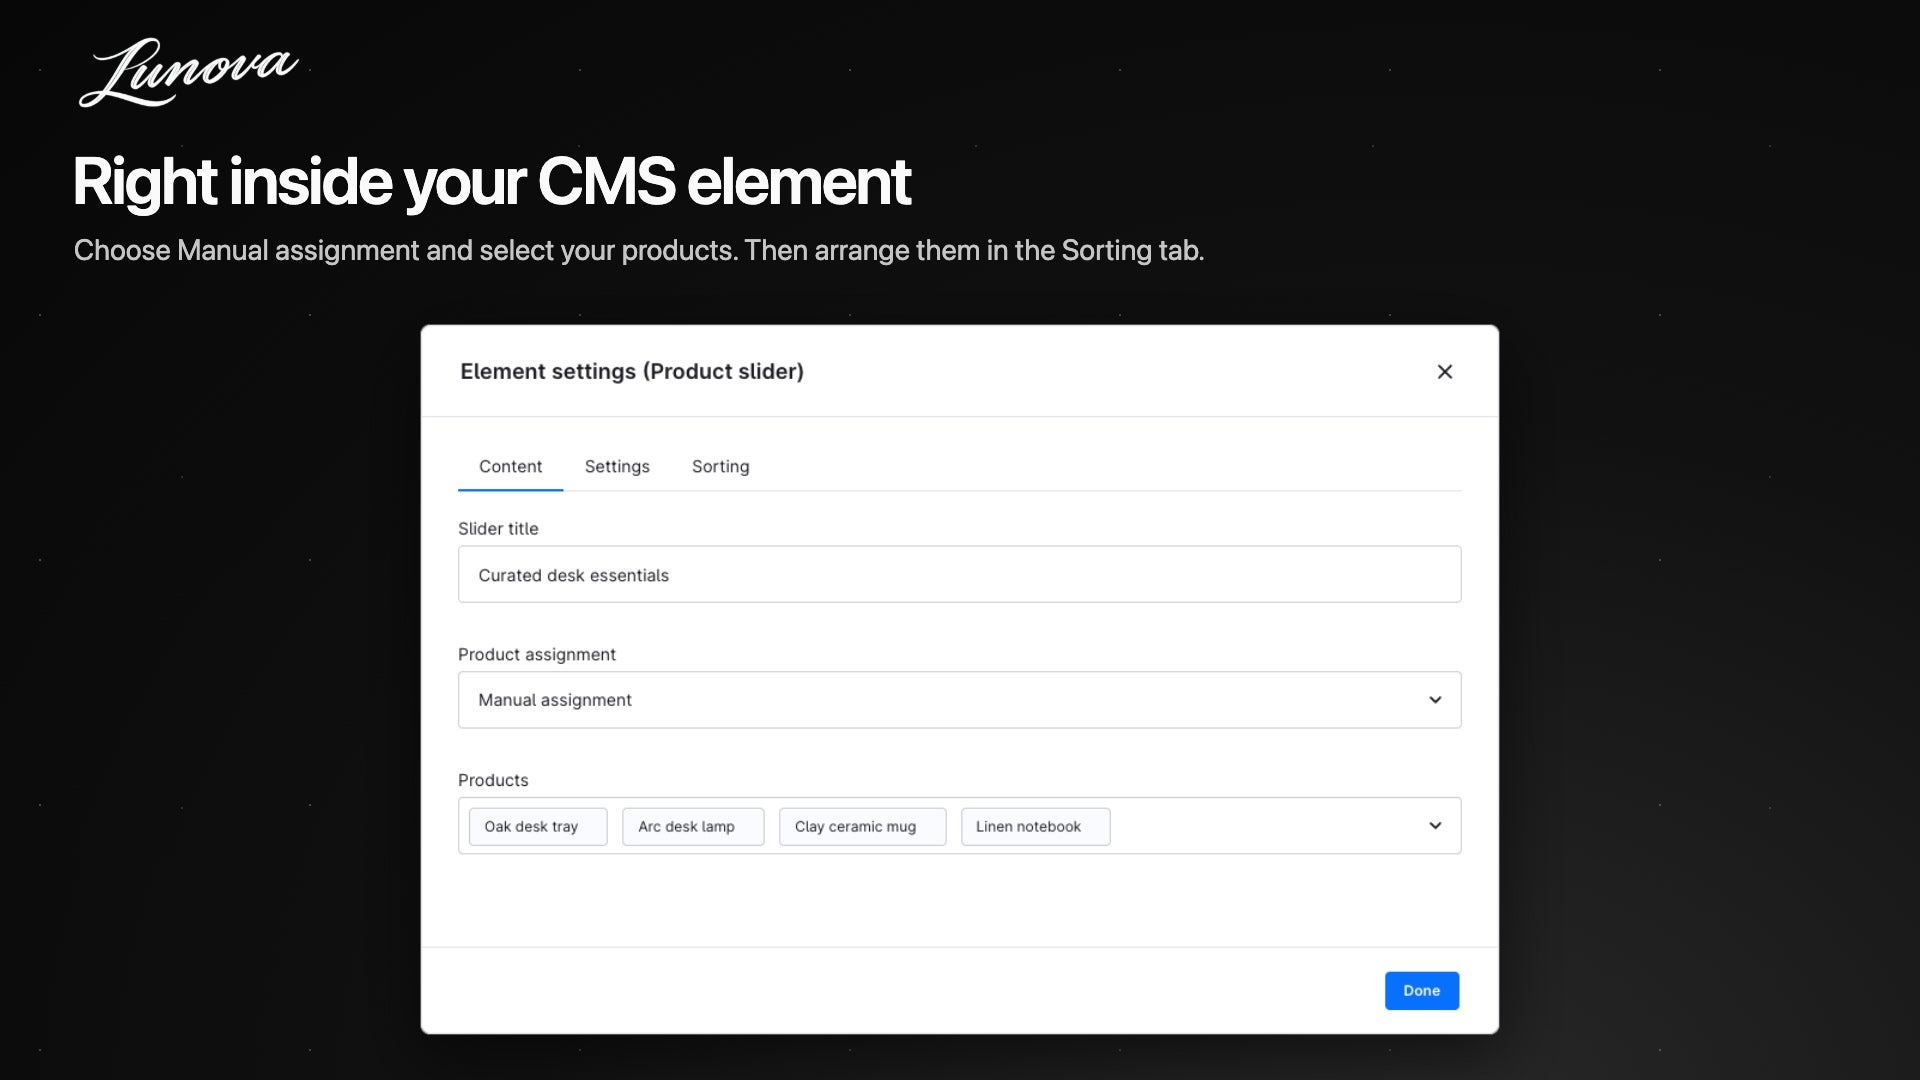Image resolution: width=1920 pixels, height=1080 pixels.
Task: Open the Product assignment dropdown
Action: coord(959,700)
